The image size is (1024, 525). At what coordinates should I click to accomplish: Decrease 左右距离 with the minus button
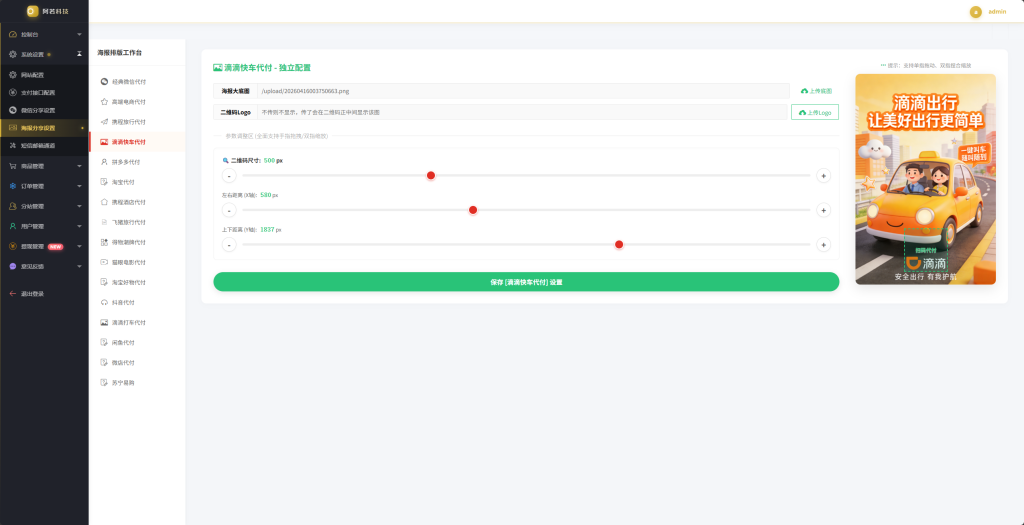point(229,210)
